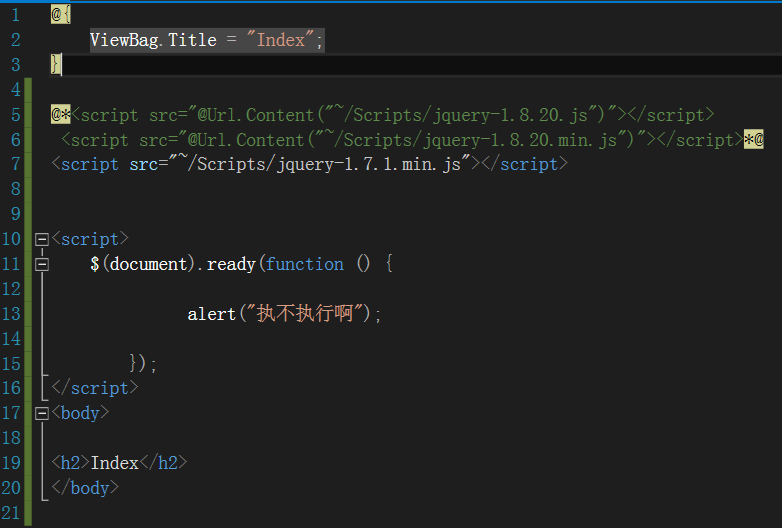Click the highlighted @{ on line 1
Screen dimensions: 782x528
pyautogui.click(x=61, y=15)
